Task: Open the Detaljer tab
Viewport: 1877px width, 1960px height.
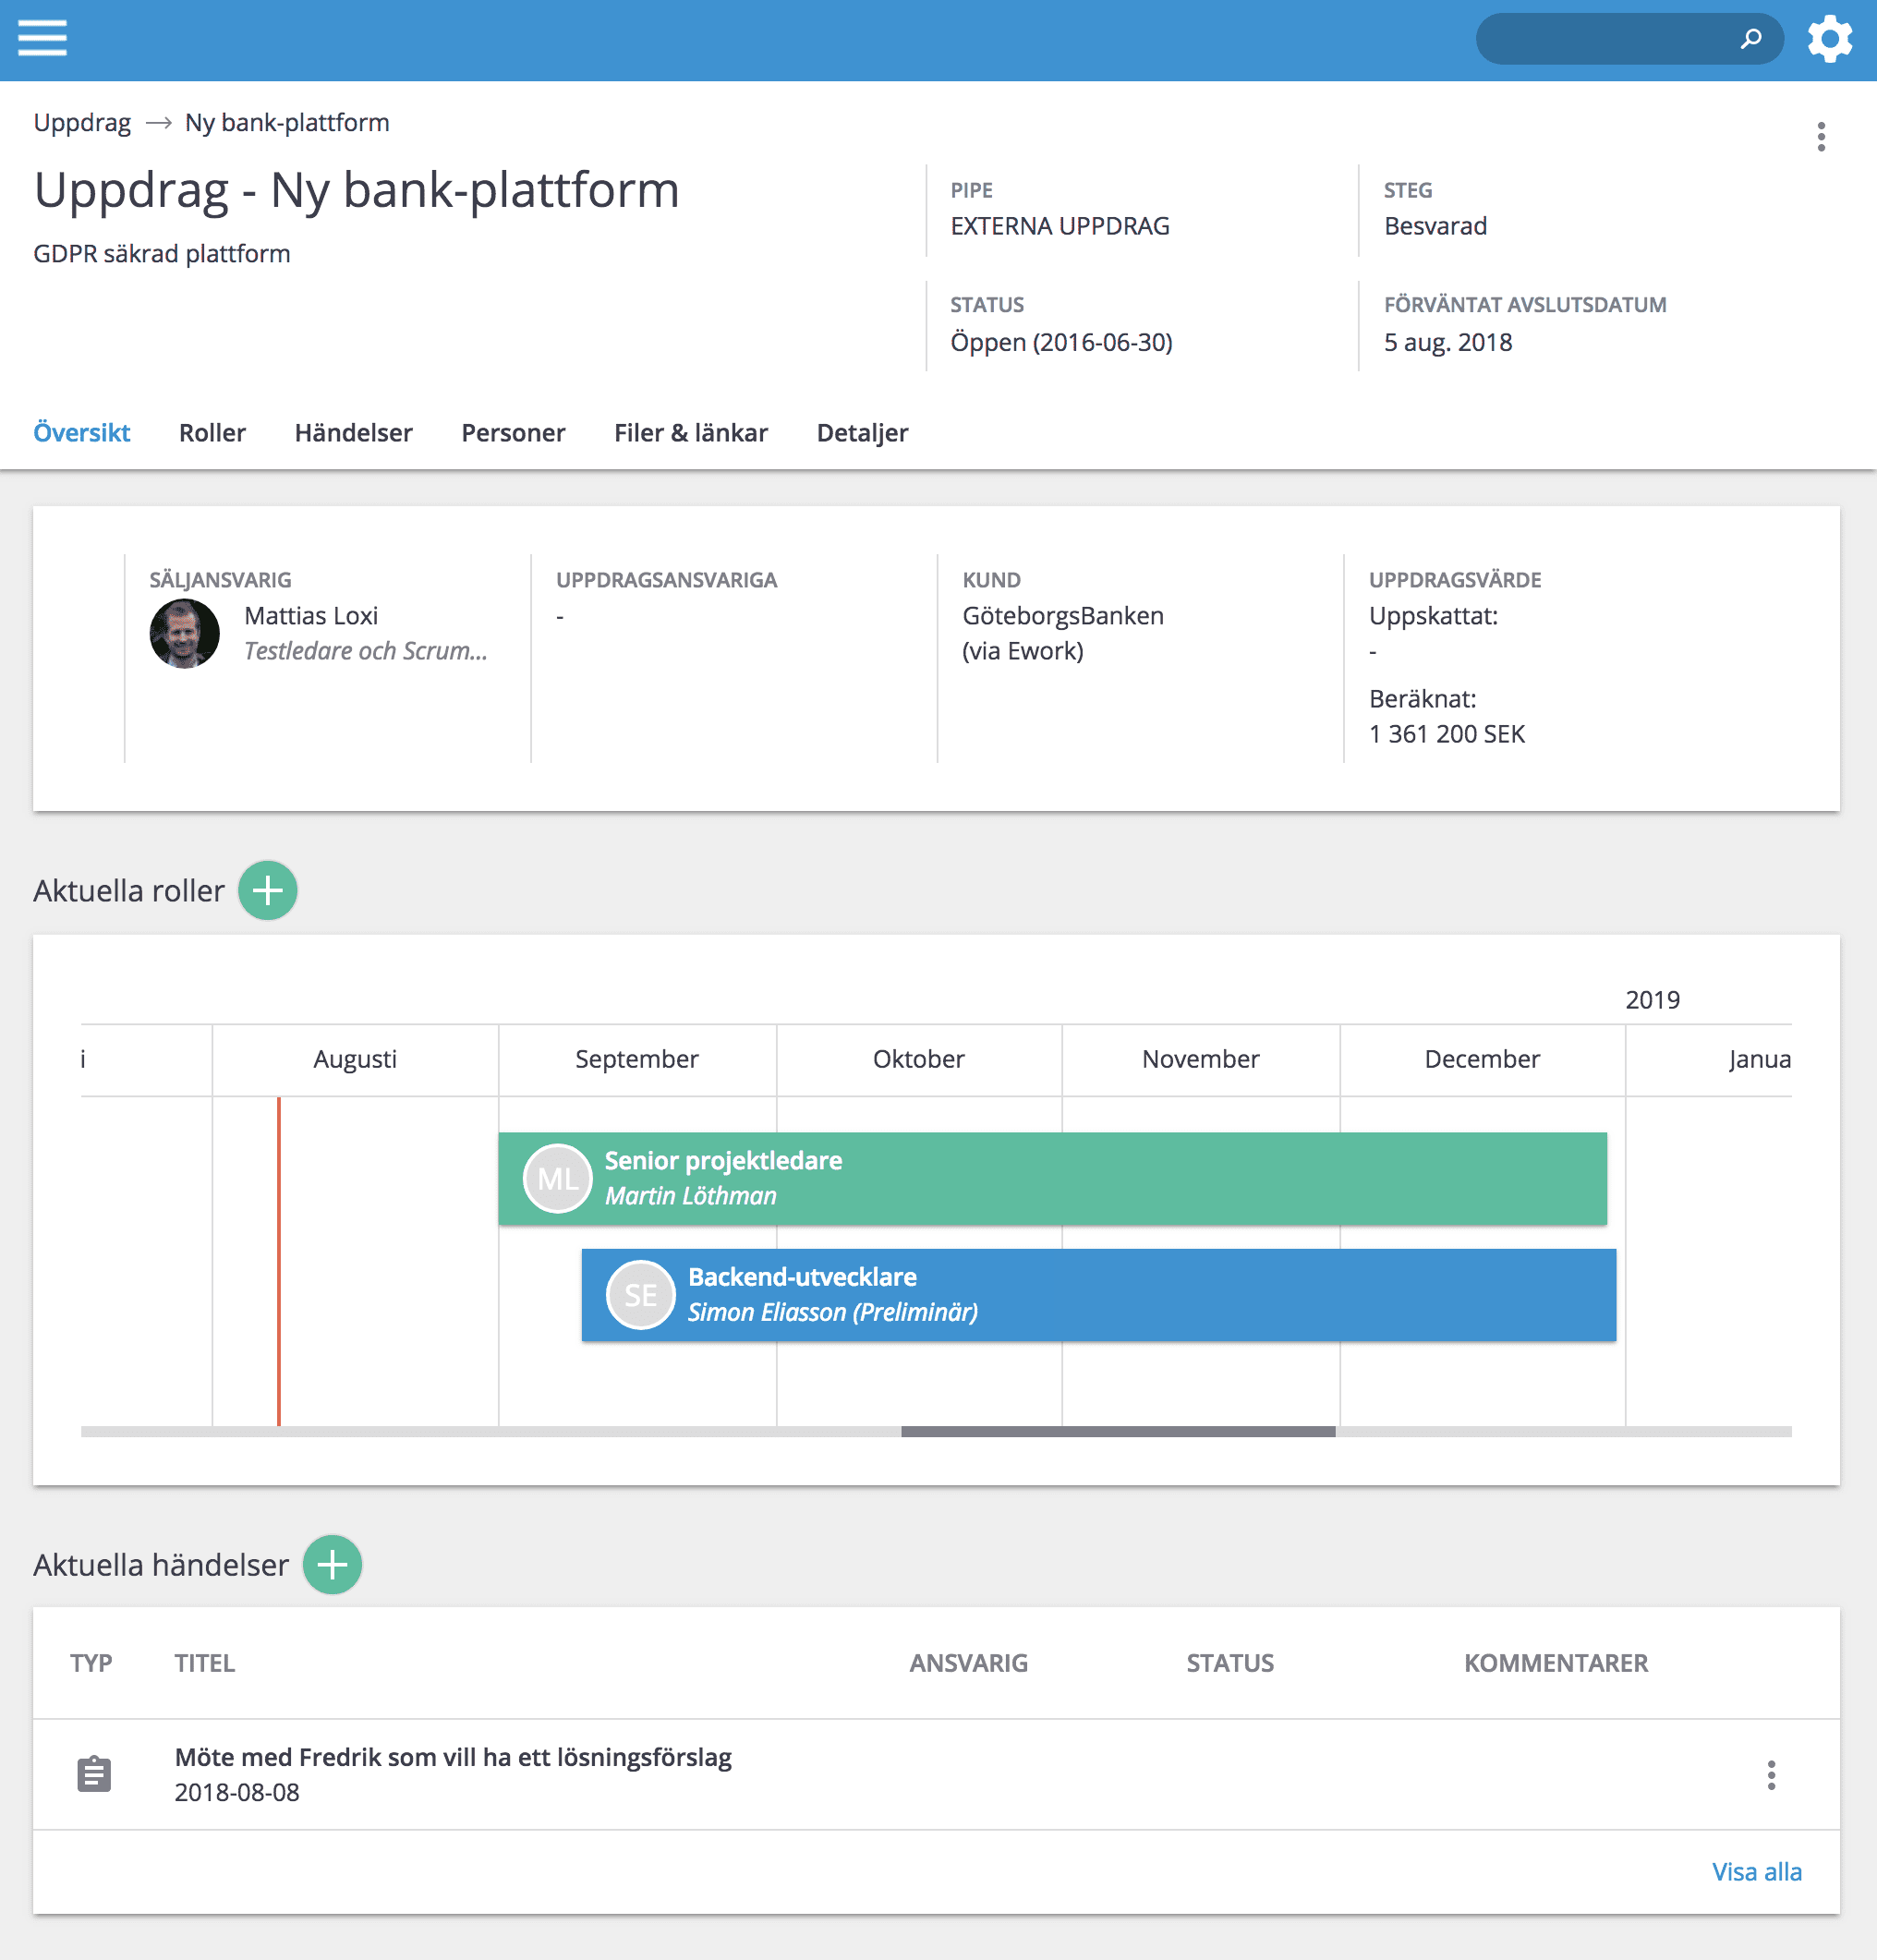Action: 862,433
